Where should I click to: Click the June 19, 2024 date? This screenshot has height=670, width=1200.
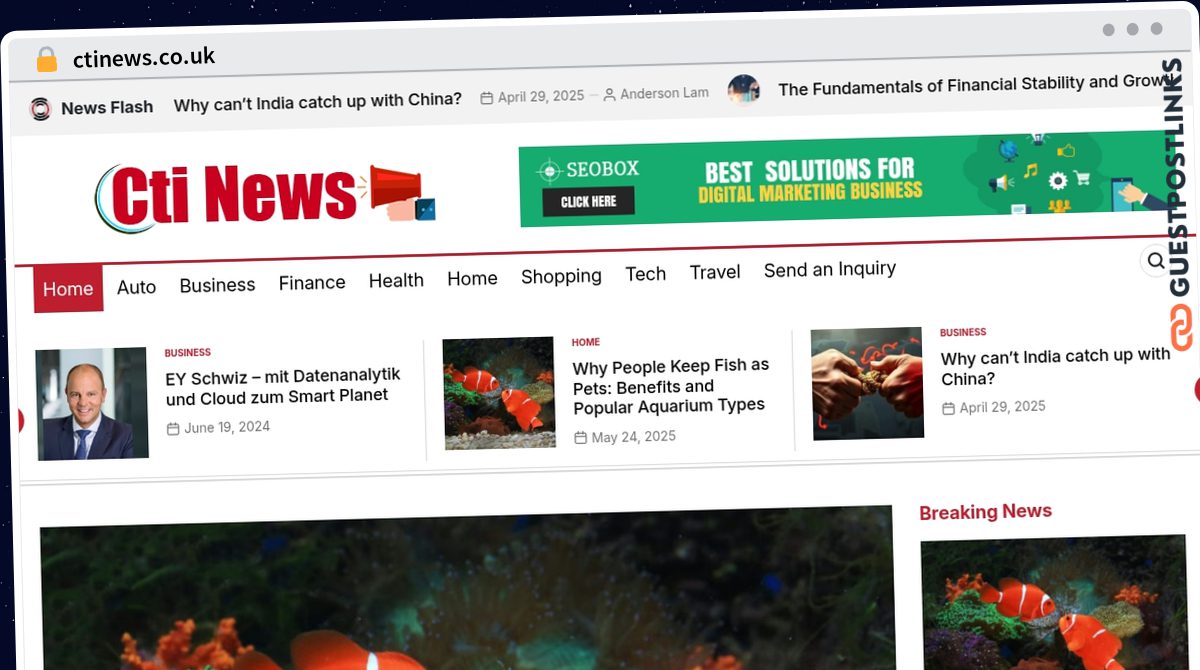point(227,428)
